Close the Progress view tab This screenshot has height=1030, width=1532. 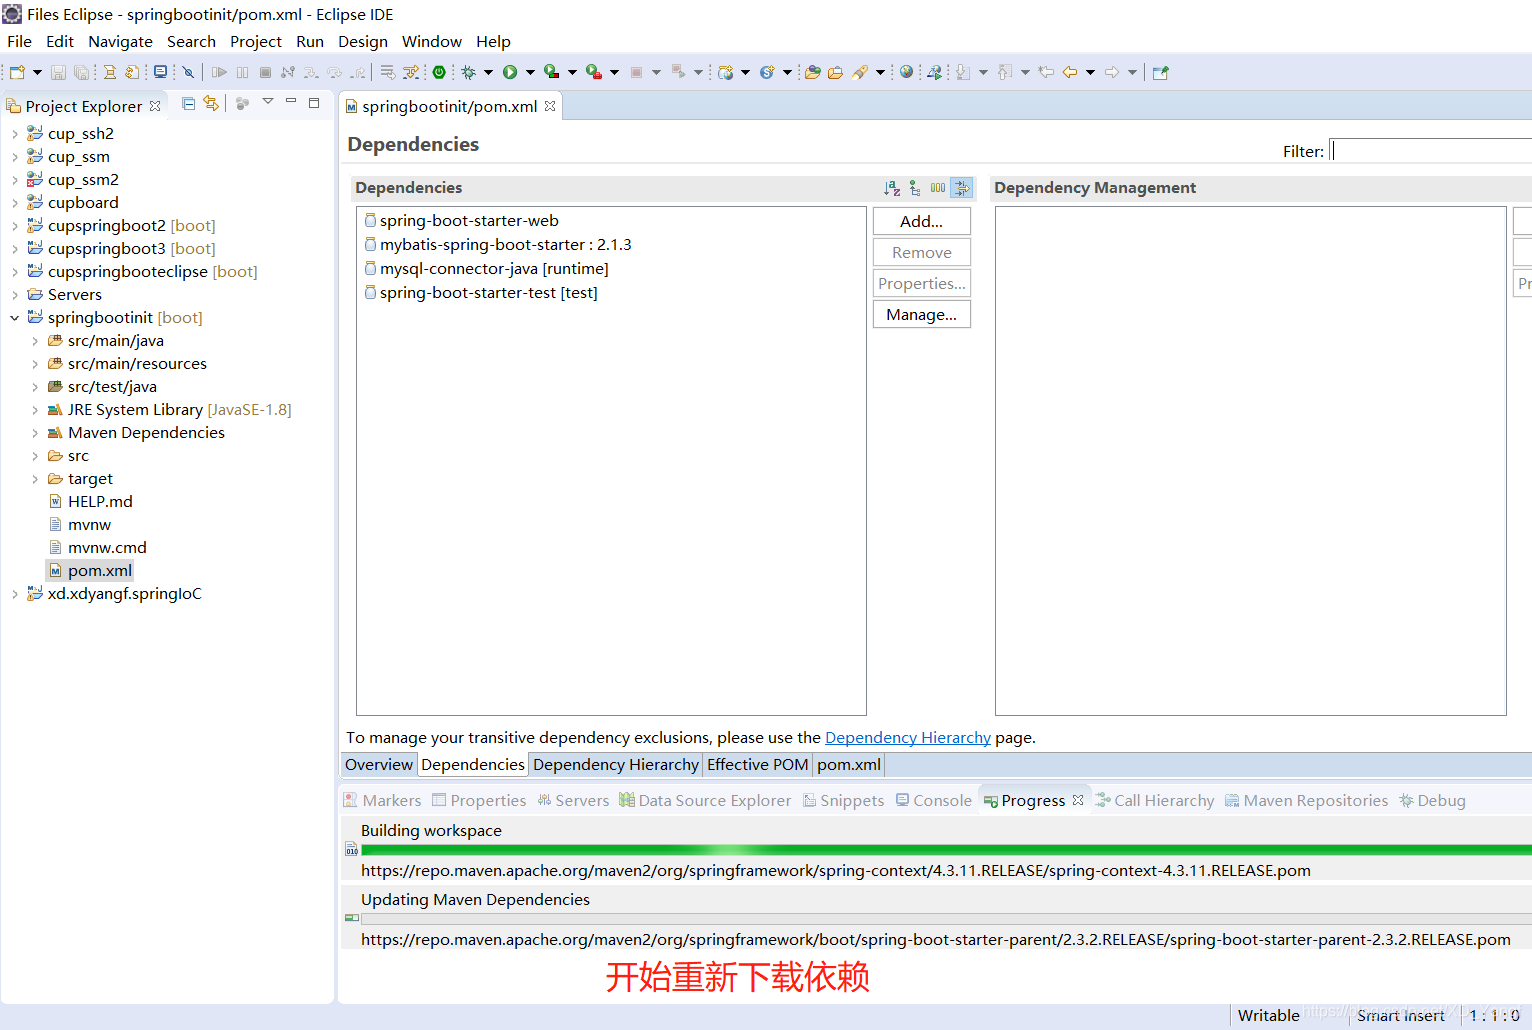point(1078,800)
